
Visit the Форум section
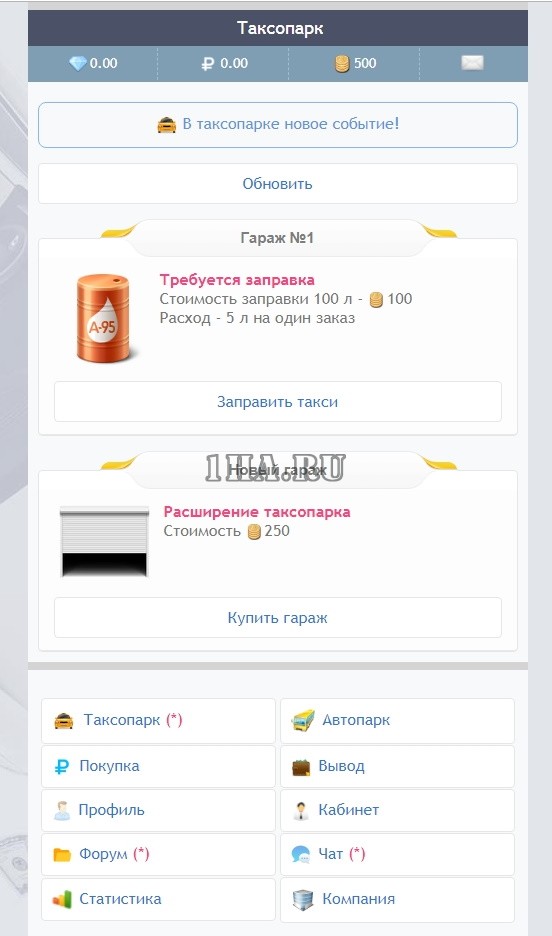point(158,855)
